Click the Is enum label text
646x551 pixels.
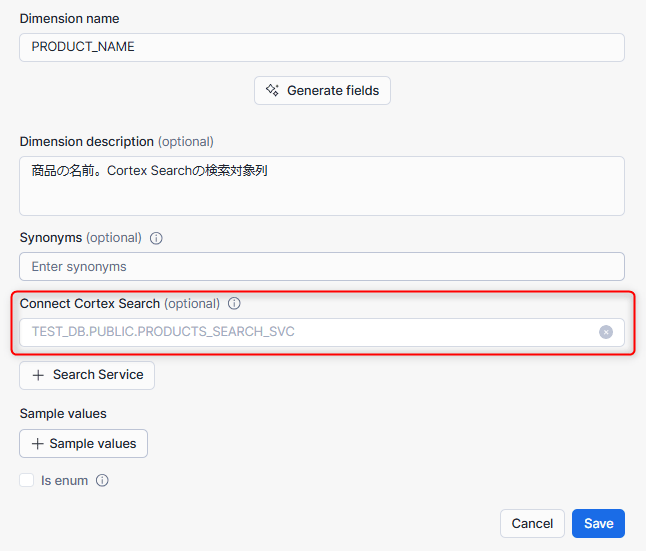click(x=64, y=480)
